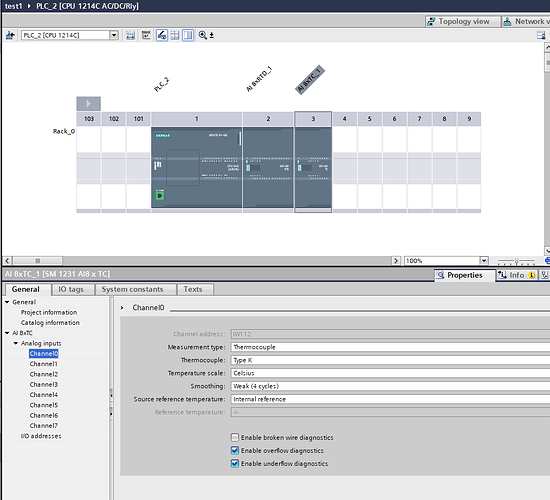
Task: Click the tree panel splitter collapse arrow
Action: pyautogui.click(x=111, y=396)
